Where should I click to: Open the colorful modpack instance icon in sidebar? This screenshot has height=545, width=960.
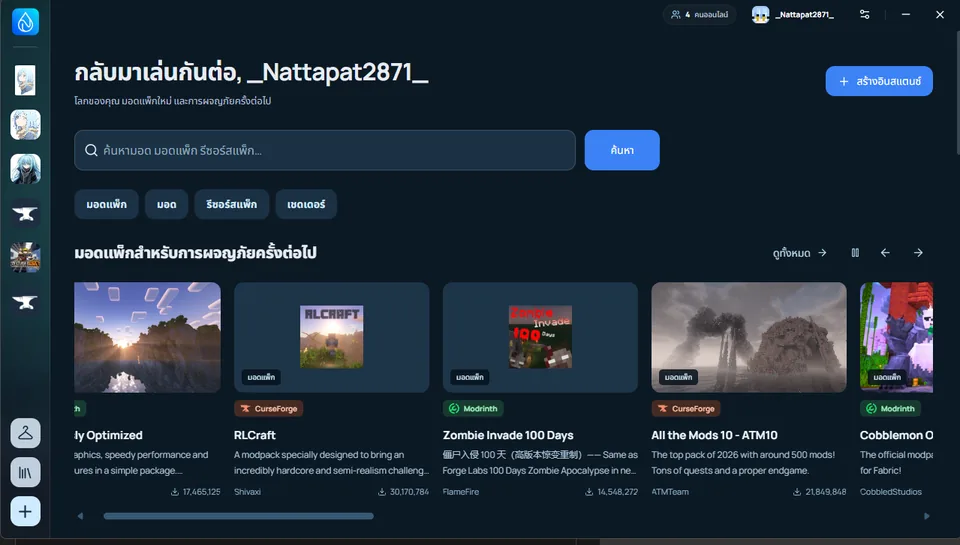(x=25, y=258)
